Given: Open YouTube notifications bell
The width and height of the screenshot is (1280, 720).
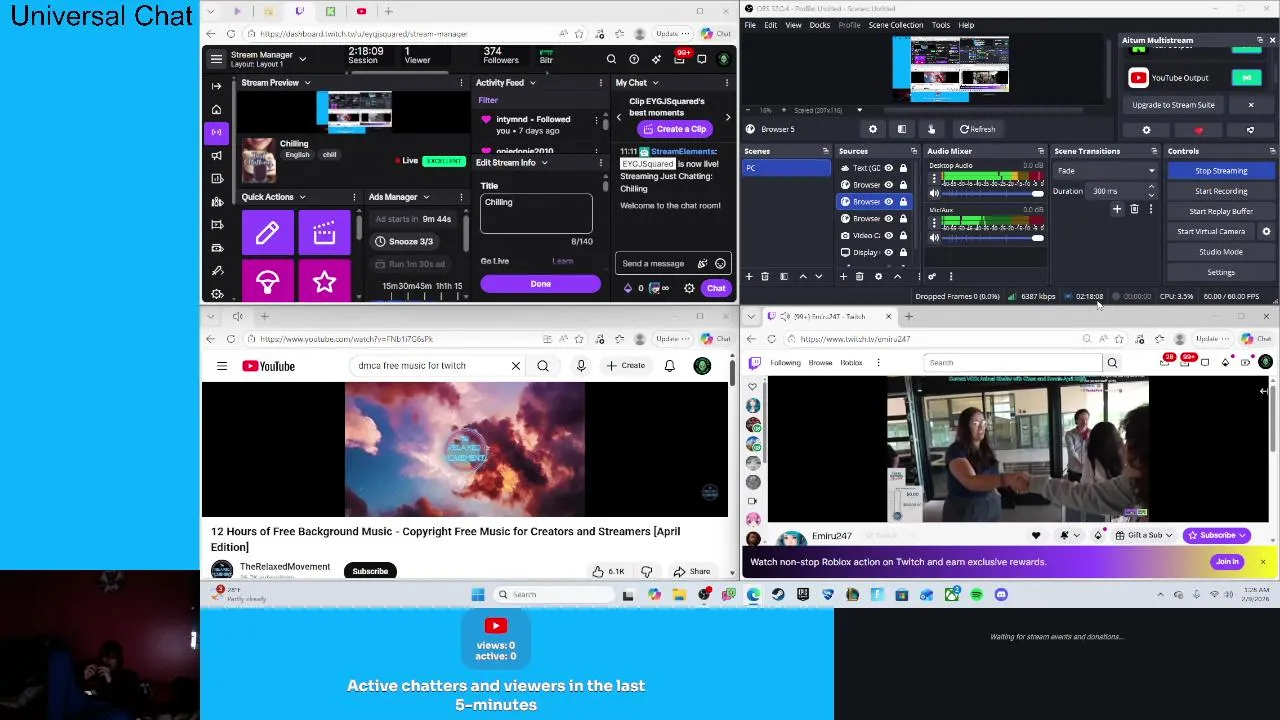Looking at the screenshot, I should (x=669, y=366).
